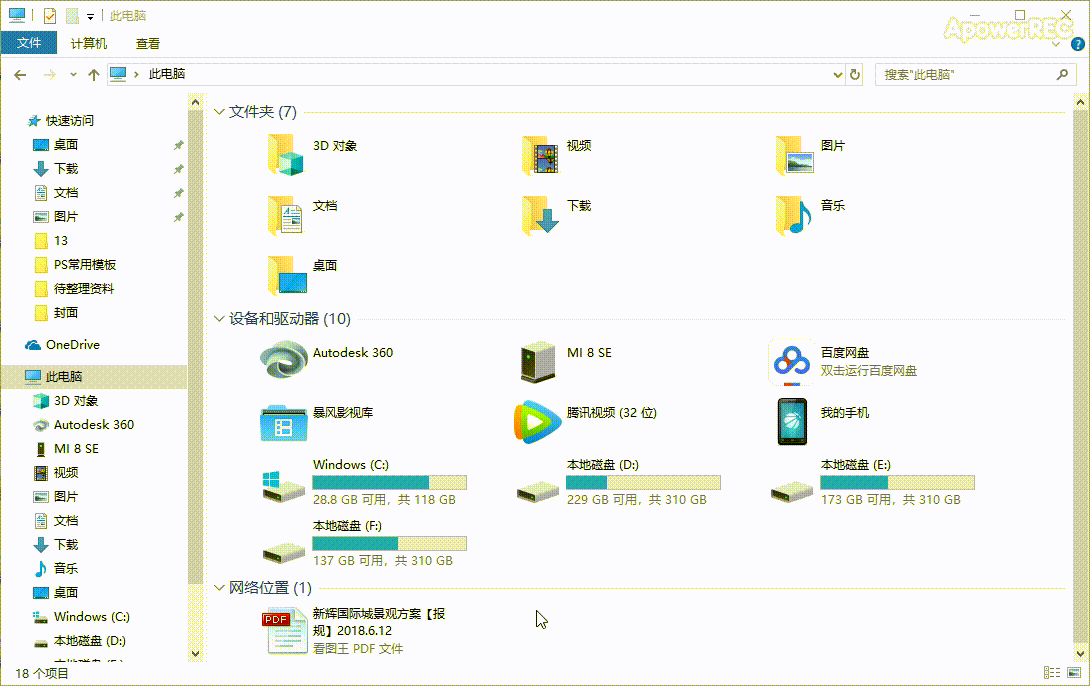Open recent locations dropdown arrow
The width and height of the screenshot is (1090, 686).
coord(73,74)
